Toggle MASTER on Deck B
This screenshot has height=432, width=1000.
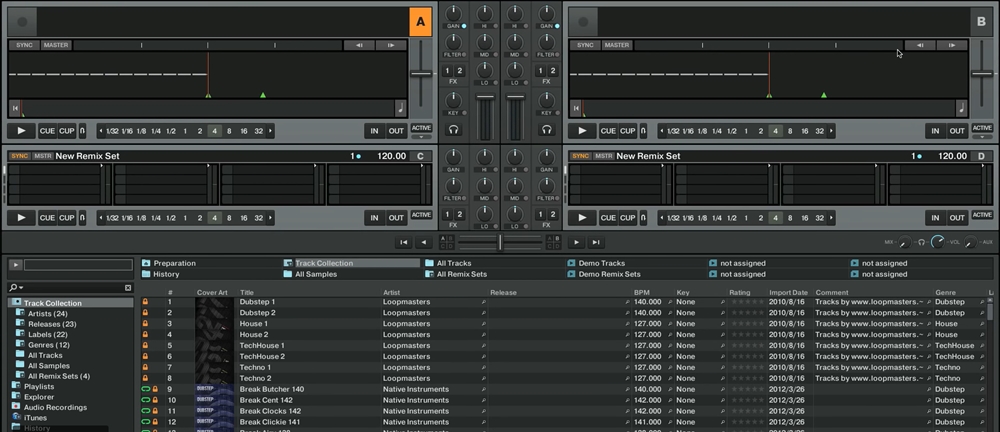pyautogui.click(x=617, y=45)
